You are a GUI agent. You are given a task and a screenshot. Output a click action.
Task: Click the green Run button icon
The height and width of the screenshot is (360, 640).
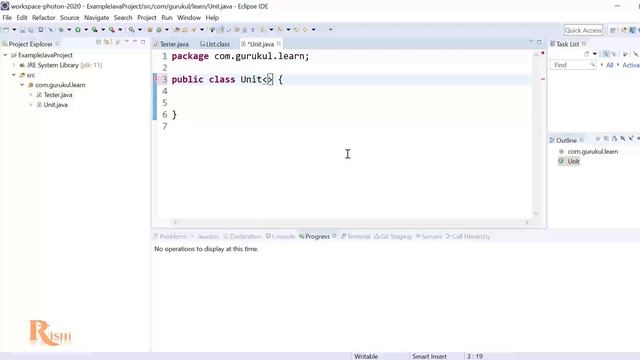78,30
